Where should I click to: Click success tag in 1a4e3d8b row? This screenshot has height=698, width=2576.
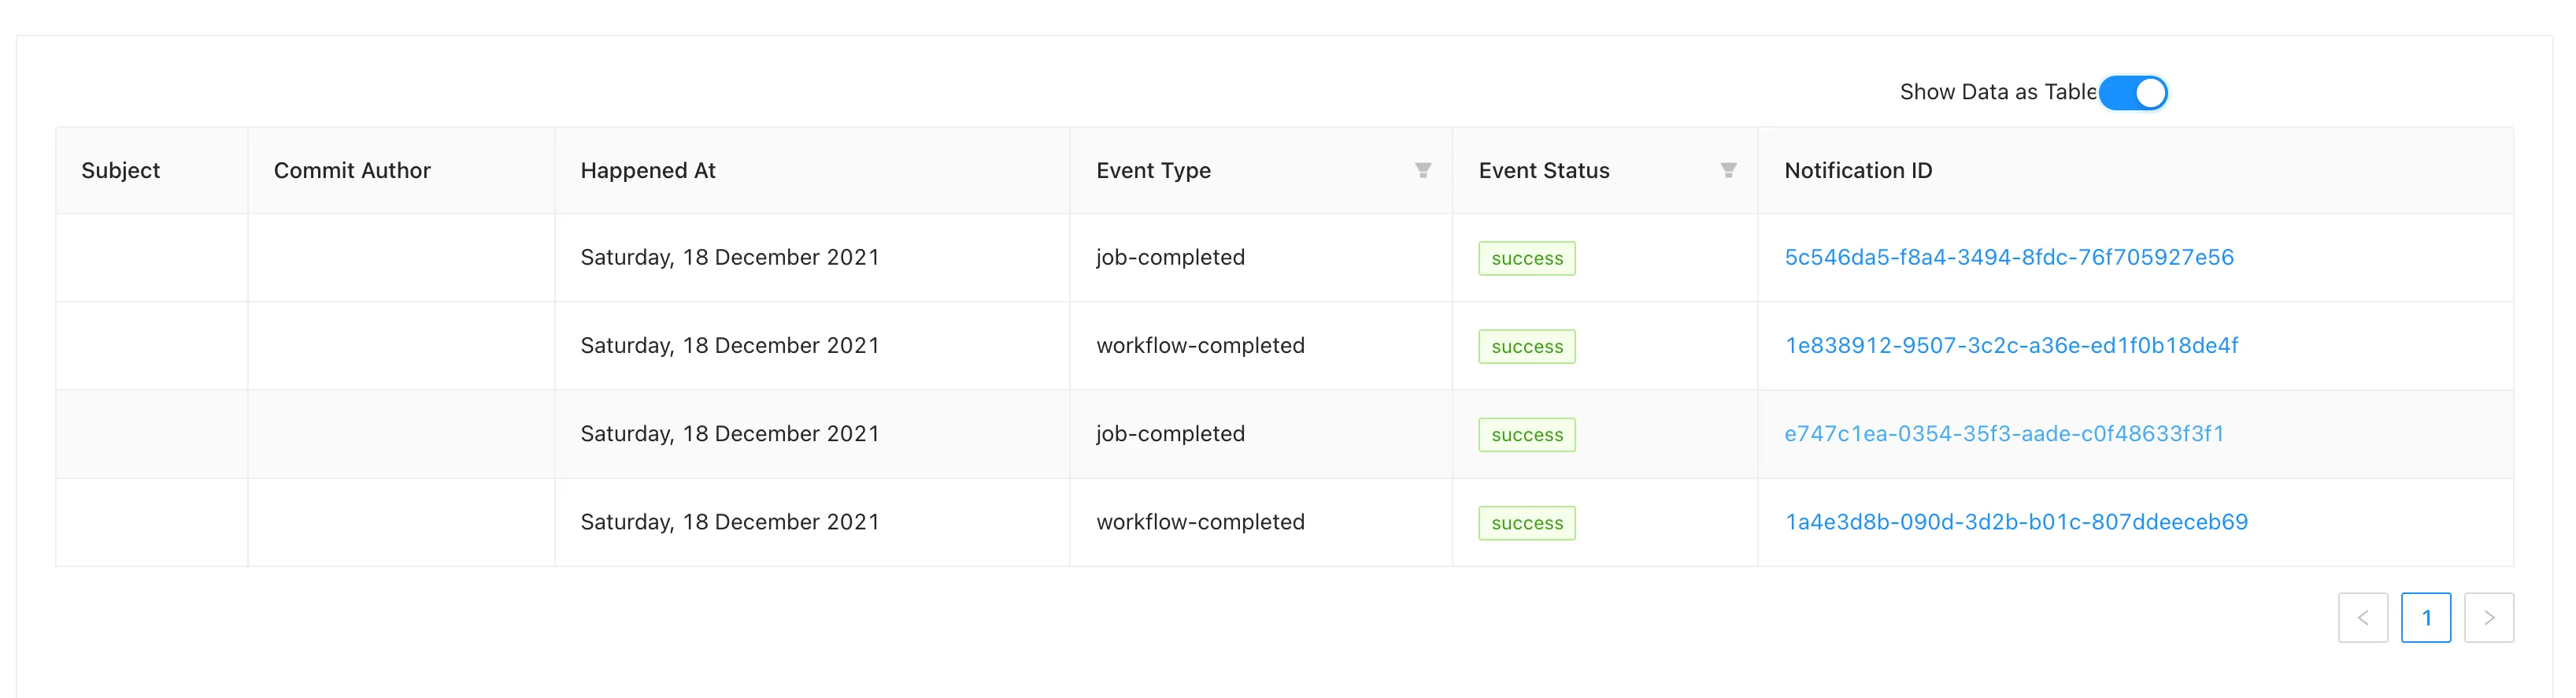pos(1527,523)
